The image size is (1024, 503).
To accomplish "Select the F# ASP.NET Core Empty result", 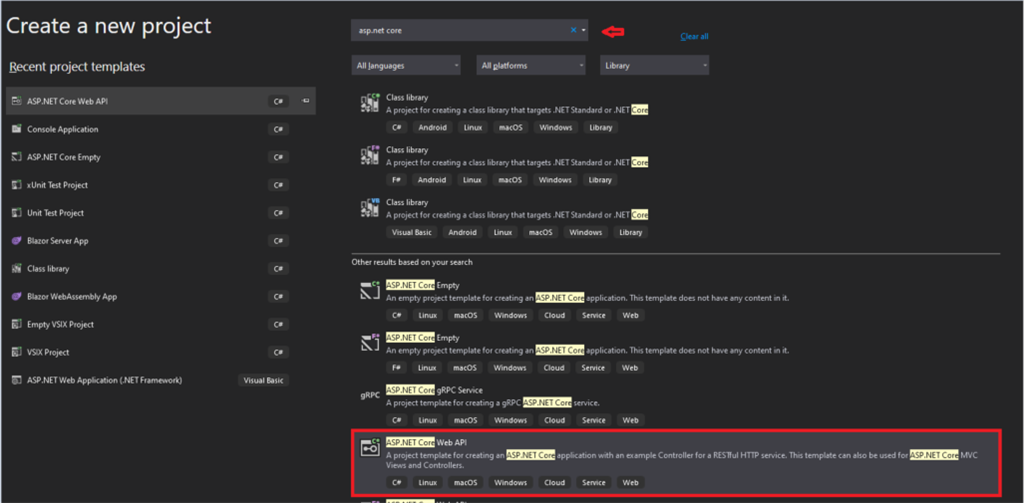I will 676,353.
